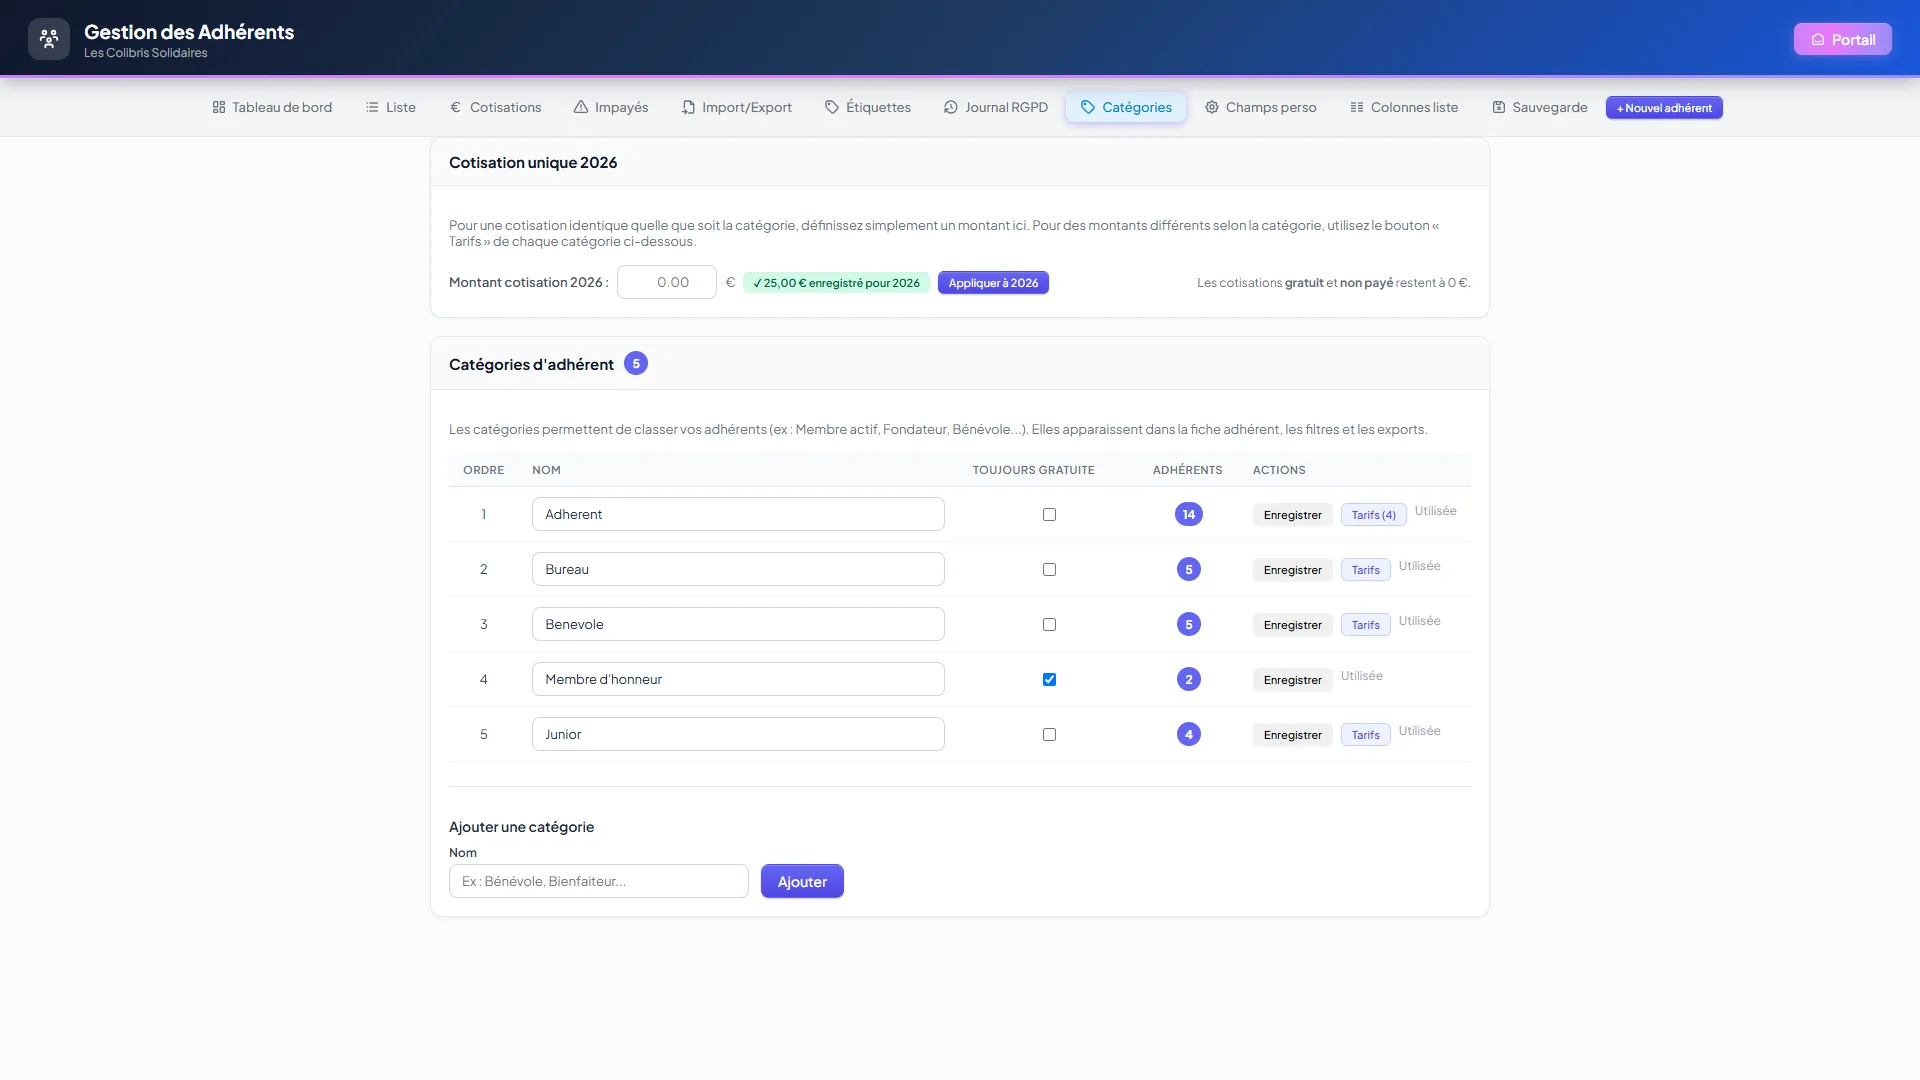Switch to the Liste tab
Viewport: 1920px width, 1080px height.
(391, 107)
